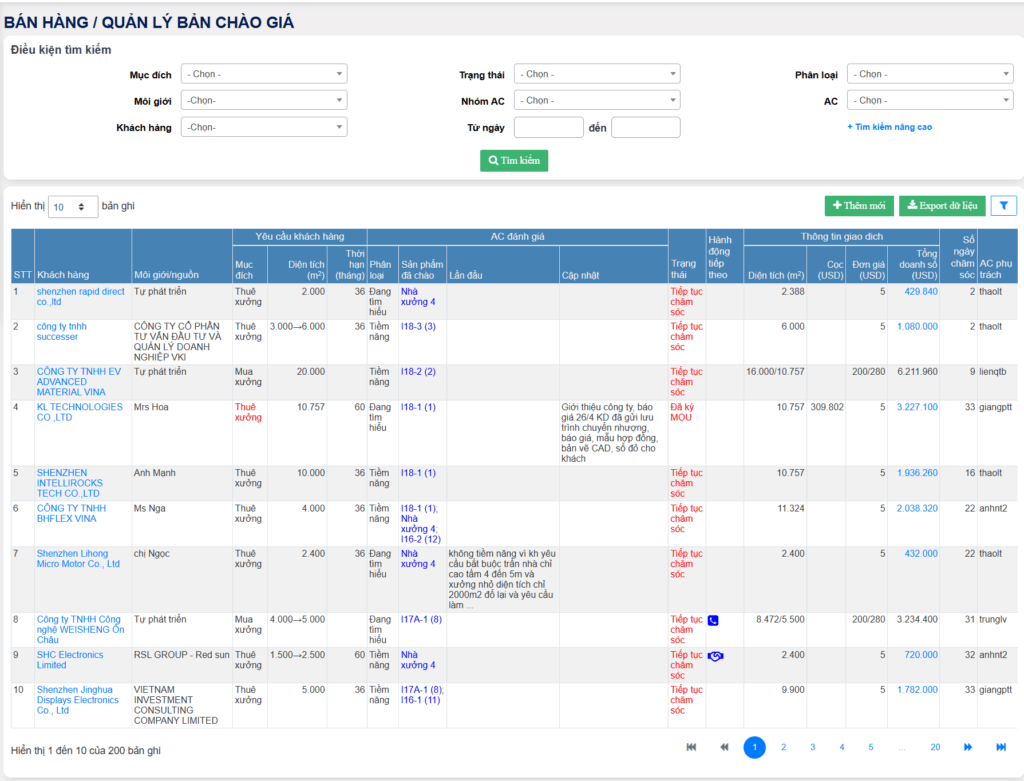Jump to first page in pagination
This screenshot has width=1024, height=781.
pyautogui.click(x=690, y=747)
